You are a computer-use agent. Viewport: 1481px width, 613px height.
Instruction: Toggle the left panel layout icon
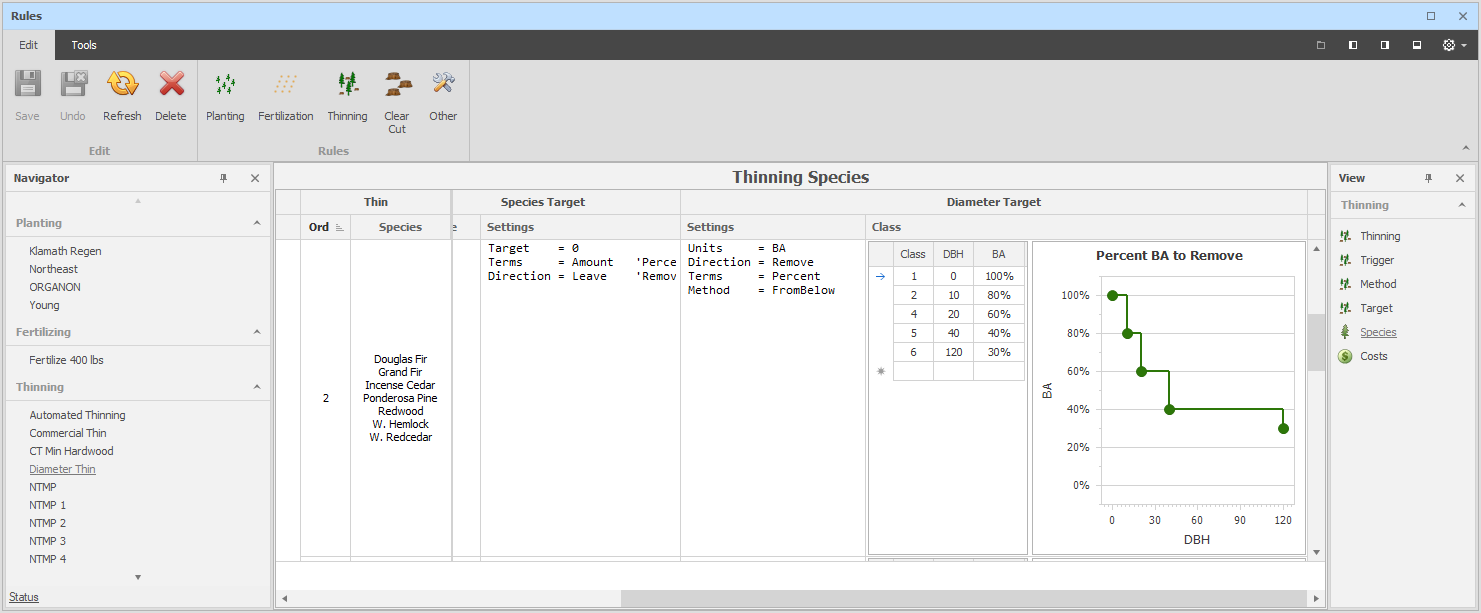(x=1353, y=45)
